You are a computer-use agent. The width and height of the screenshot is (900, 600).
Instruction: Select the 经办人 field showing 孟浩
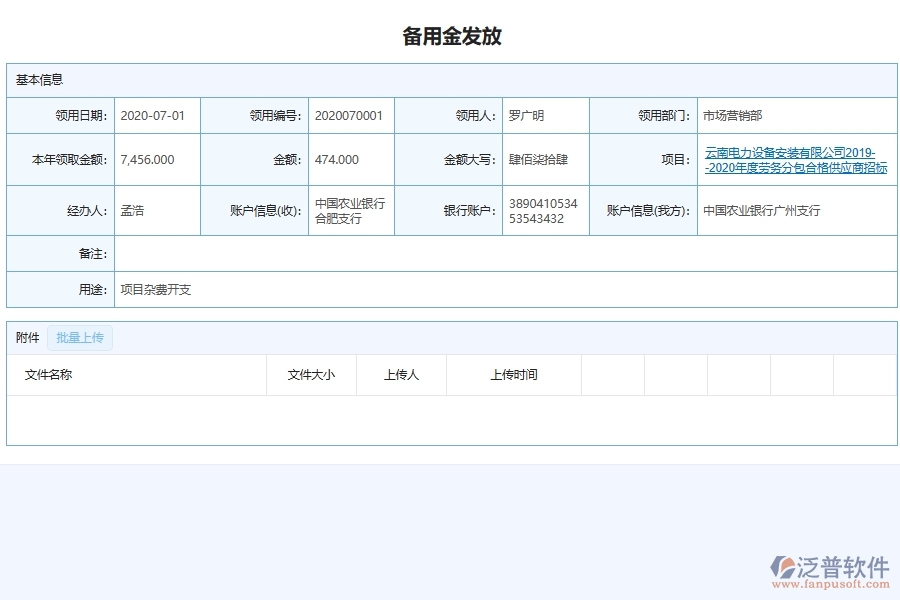tap(130, 210)
